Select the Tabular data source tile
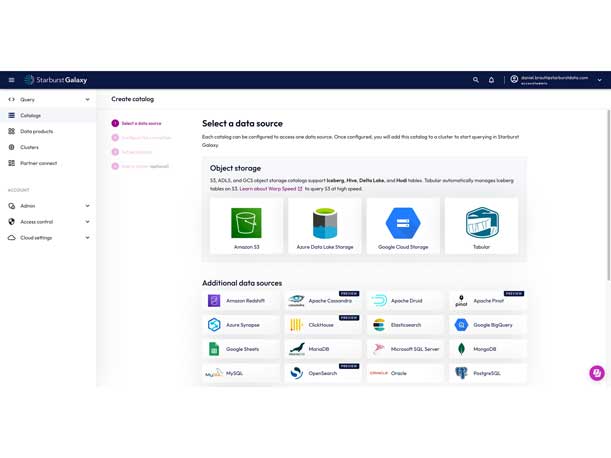This screenshot has width=611, height=458. pyautogui.click(x=481, y=225)
